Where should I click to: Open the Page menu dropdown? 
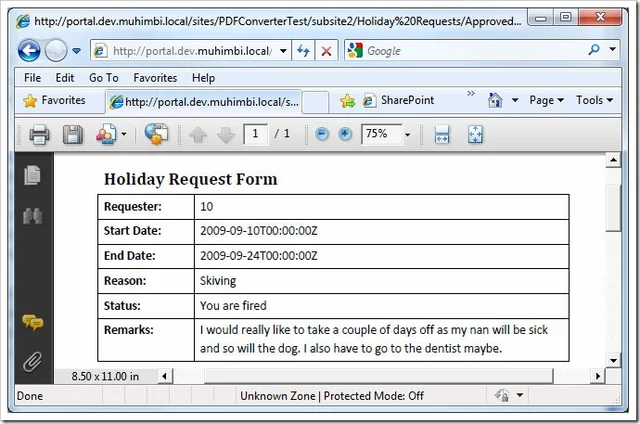point(547,100)
